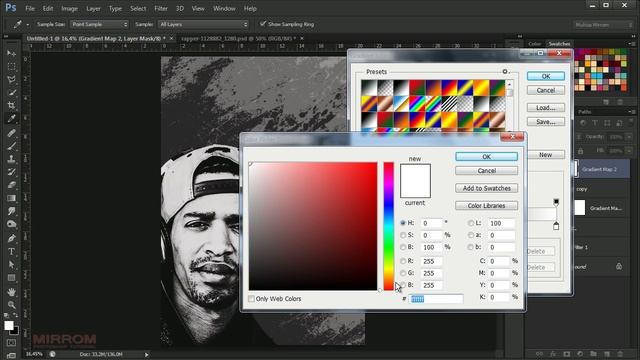
Task: Cancel the Color Picker dialog
Action: pyautogui.click(x=487, y=171)
